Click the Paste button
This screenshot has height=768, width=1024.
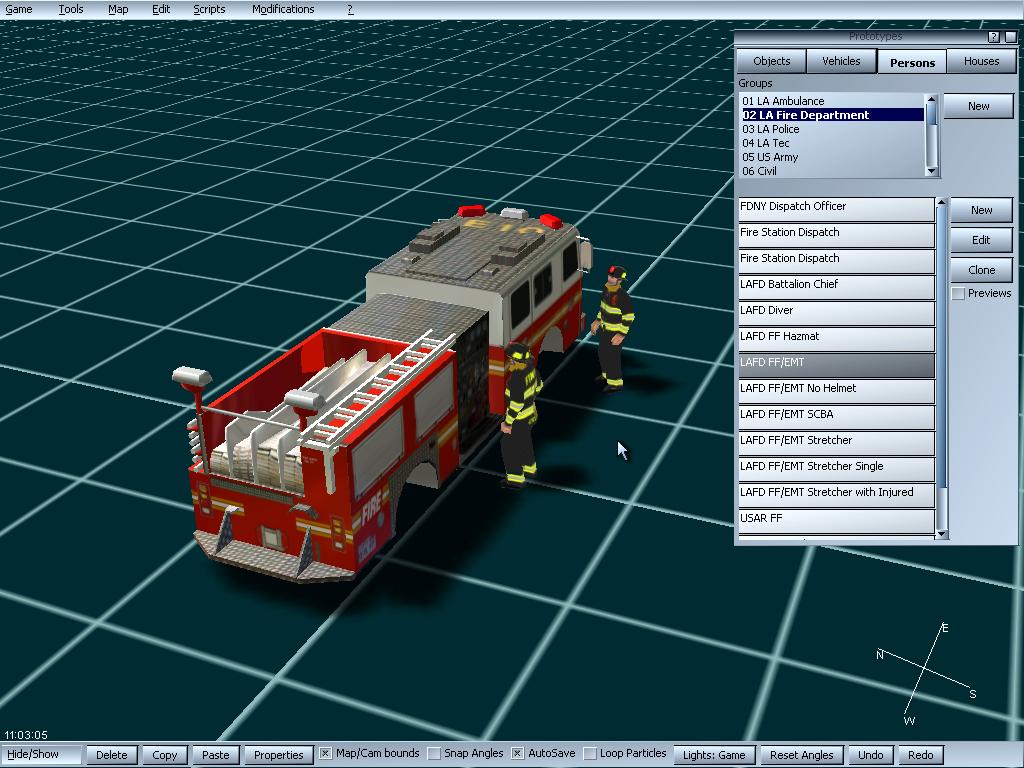tap(216, 755)
